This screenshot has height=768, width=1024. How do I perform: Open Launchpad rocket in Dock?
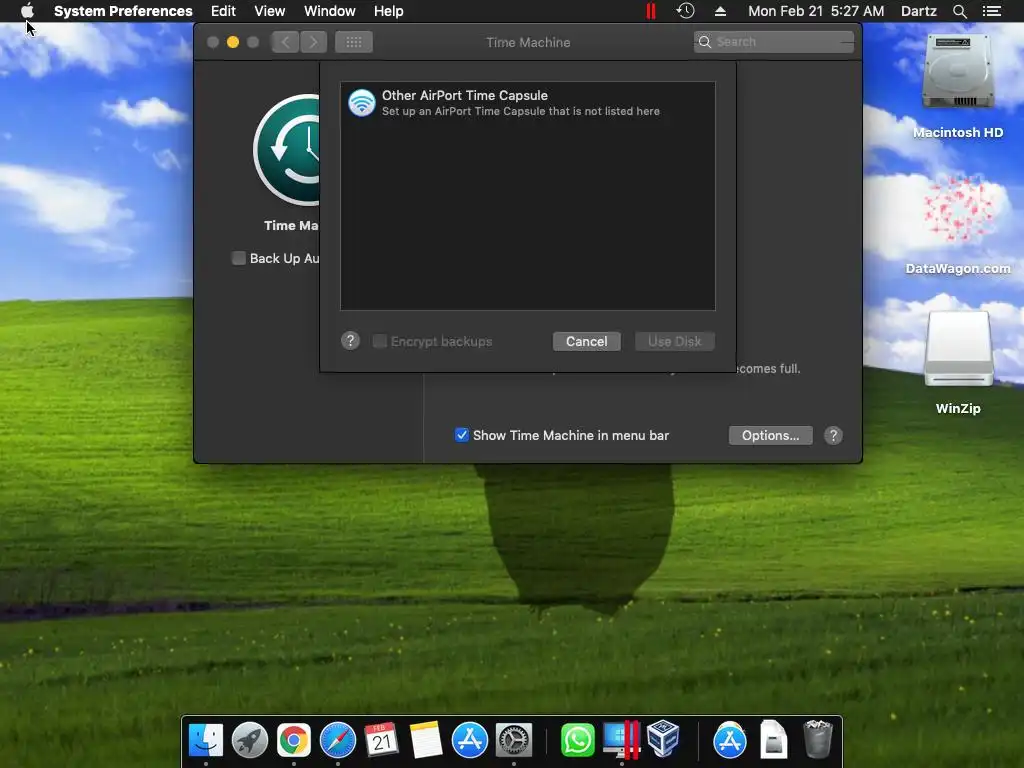click(249, 741)
